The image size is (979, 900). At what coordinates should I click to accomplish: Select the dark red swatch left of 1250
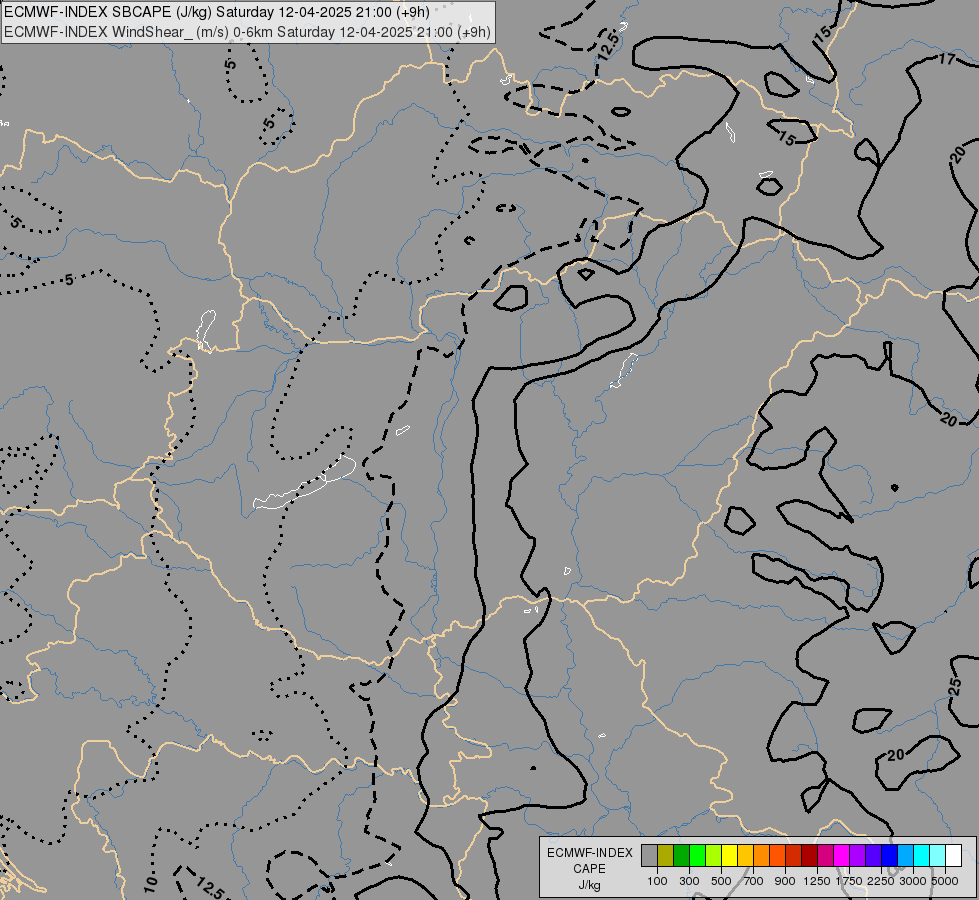click(x=809, y=856)
